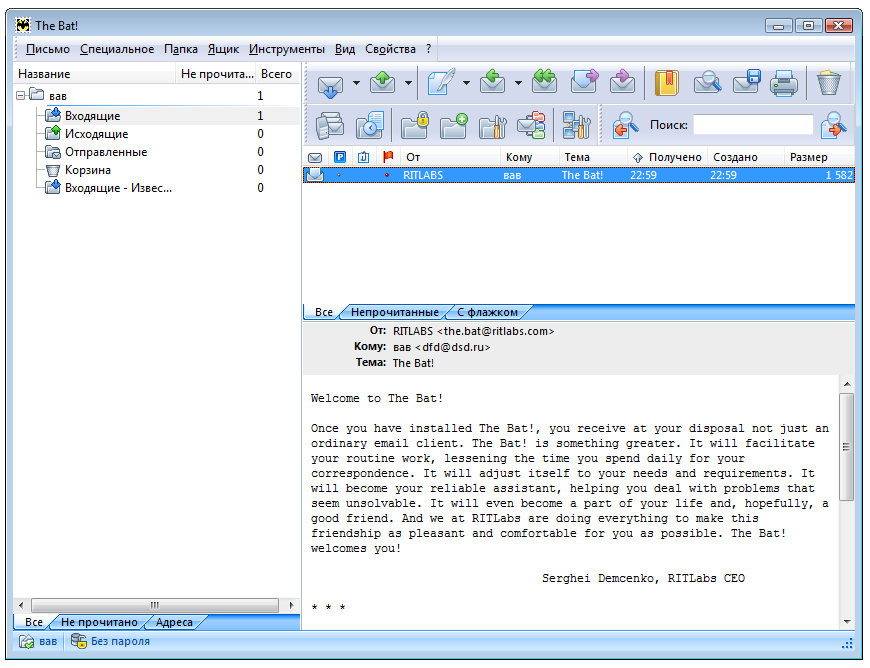Click the Lock folder padlock icon
Viewport: 870px width, 668px height.
[x=415, y=125]
